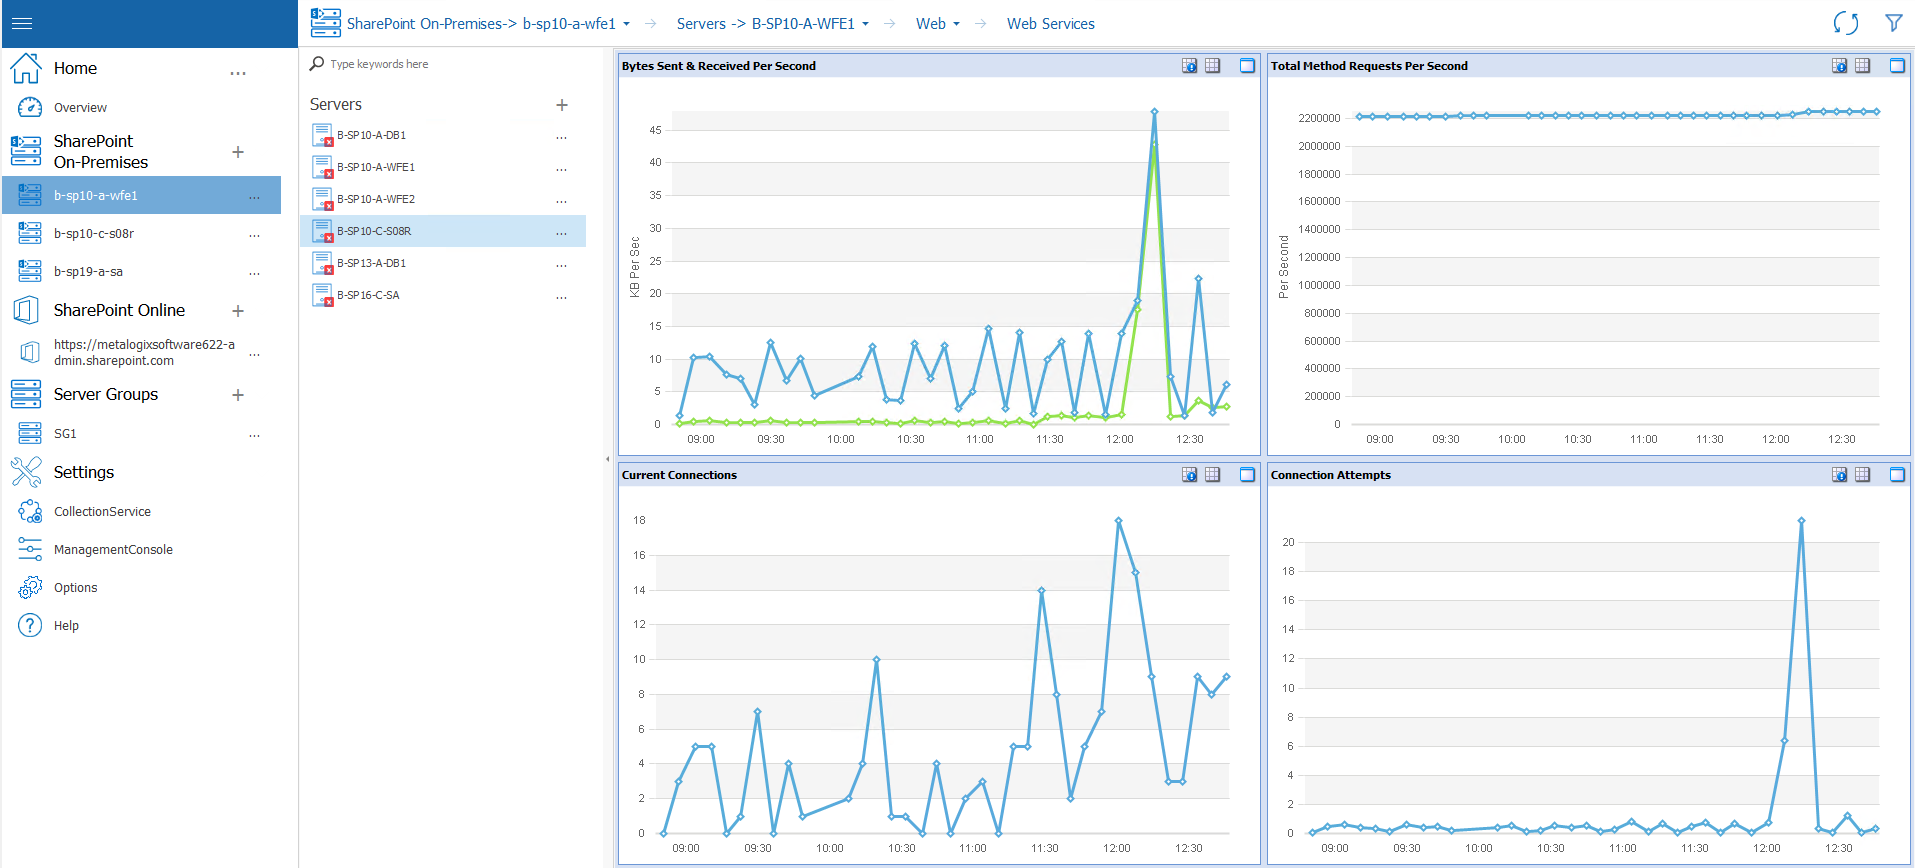Toggle the hamburger navigation menu
Image resolution: width=1915 pixels, height=868 pixels.
pos(22,23)
